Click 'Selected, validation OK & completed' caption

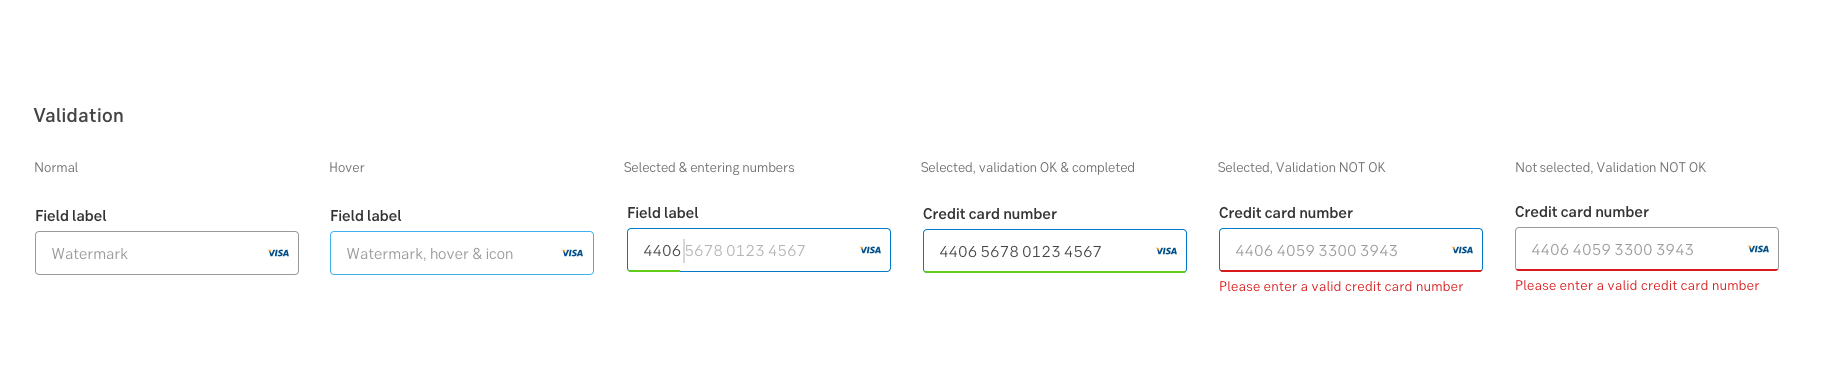(1027, 167)
